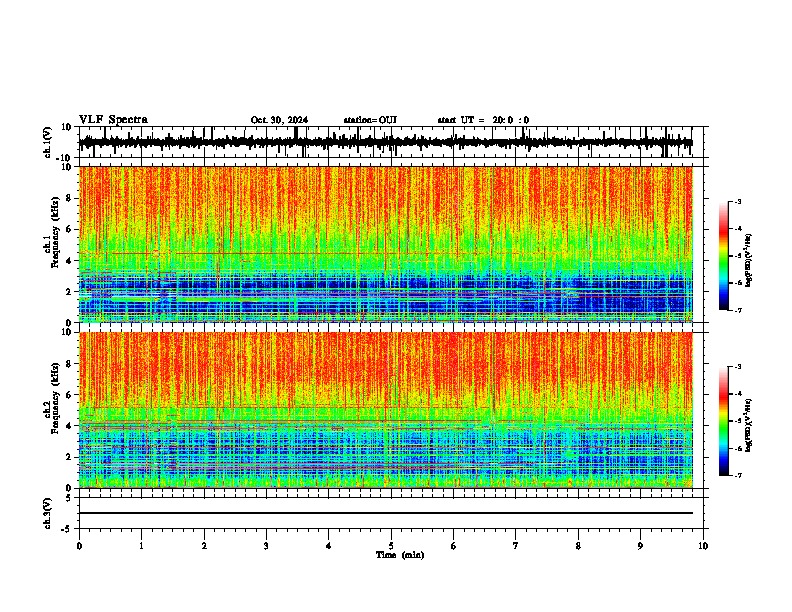792x612 pixels.
Task: Click the ch.1(V) waveform strip
Action: 386,142
